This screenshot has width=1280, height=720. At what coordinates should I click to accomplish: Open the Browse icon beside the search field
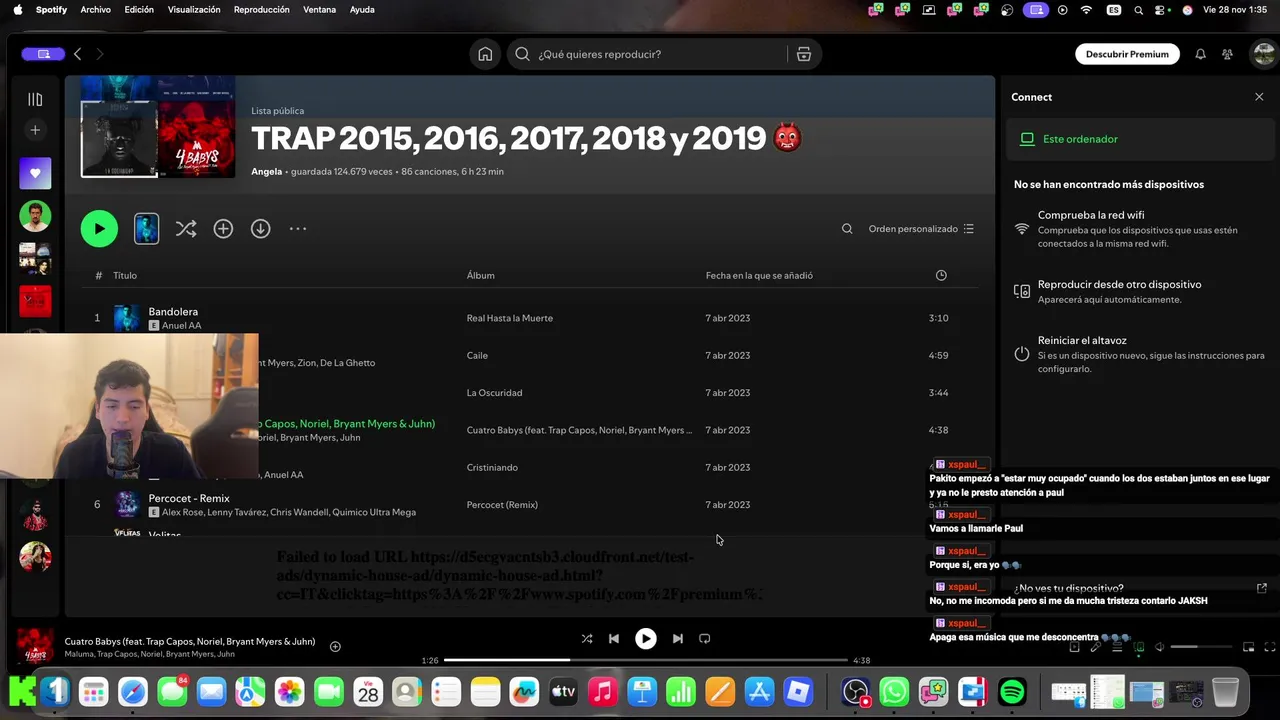(x=804, y=54)
